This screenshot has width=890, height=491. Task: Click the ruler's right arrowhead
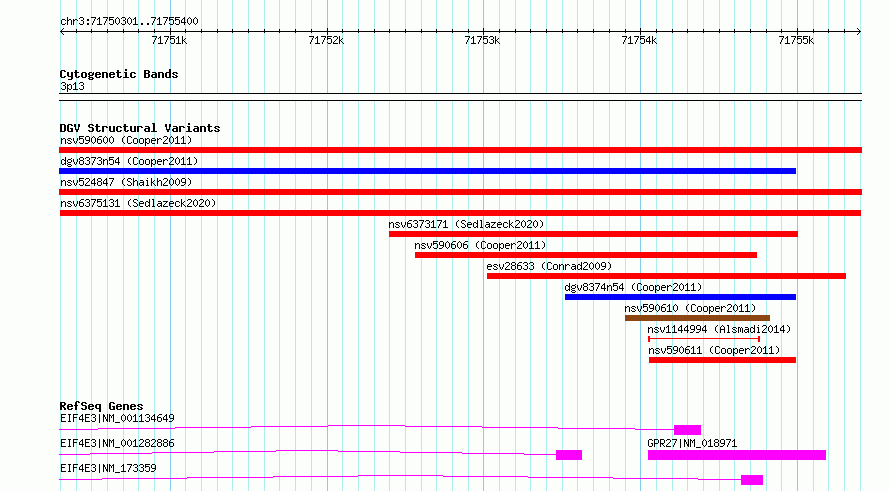tap(859, 32)
